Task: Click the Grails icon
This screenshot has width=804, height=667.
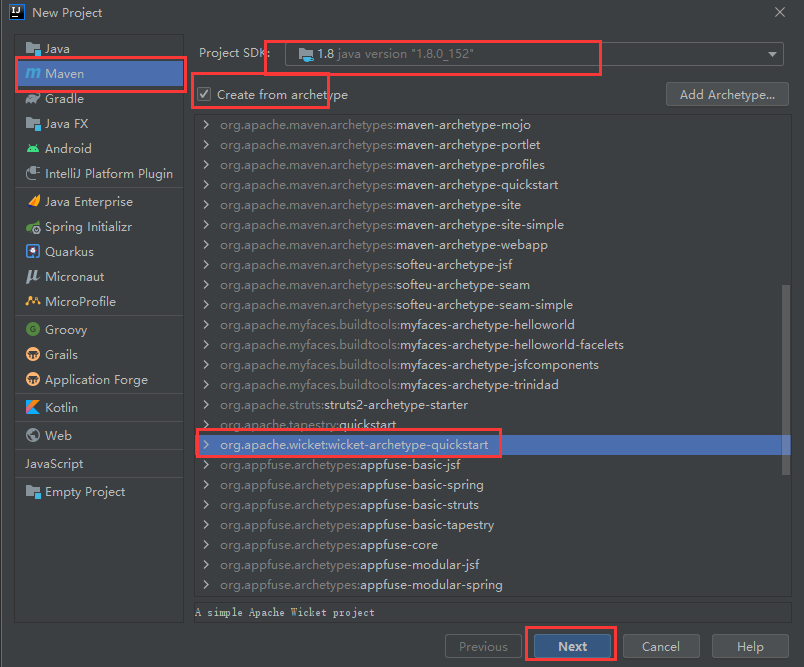Action: [x=33, y=354]
